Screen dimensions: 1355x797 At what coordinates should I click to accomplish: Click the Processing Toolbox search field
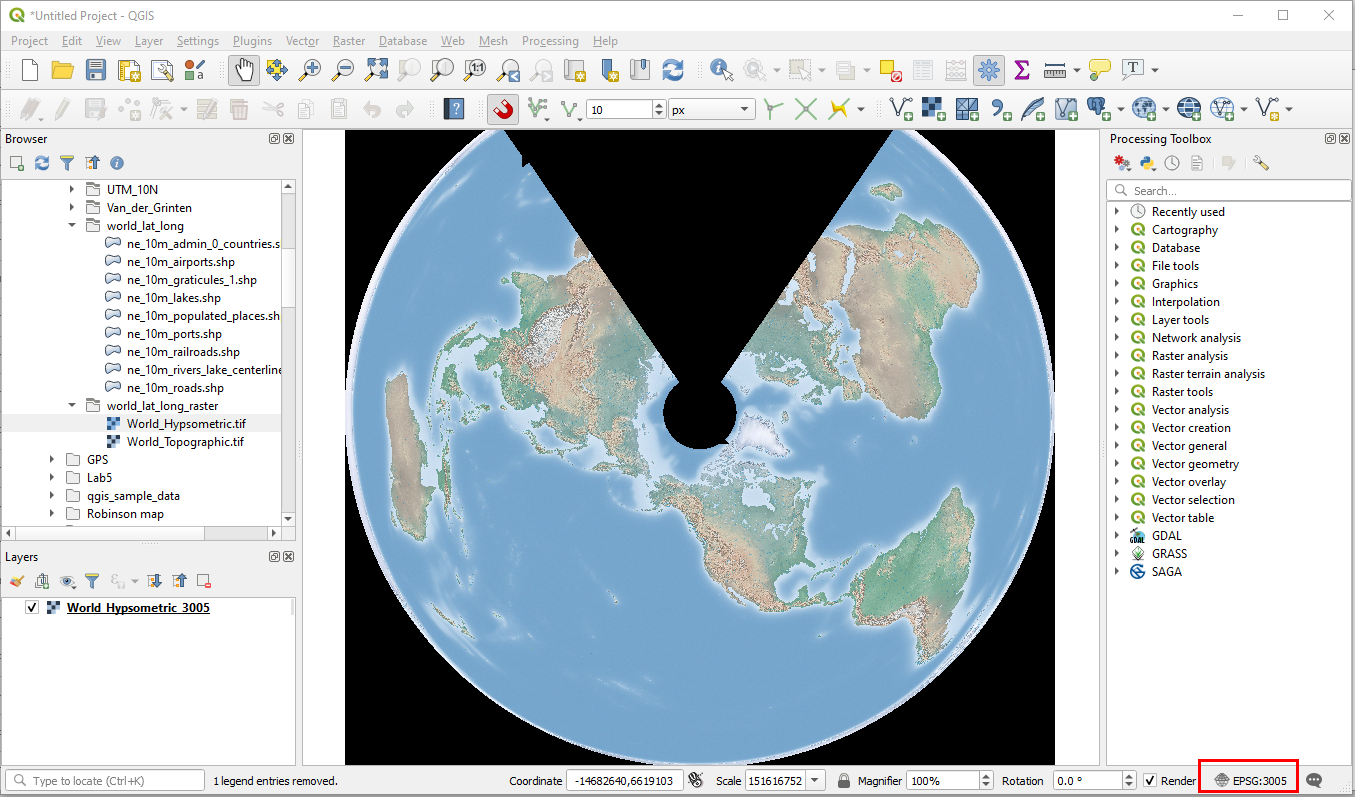click(x=1228, y=190)
